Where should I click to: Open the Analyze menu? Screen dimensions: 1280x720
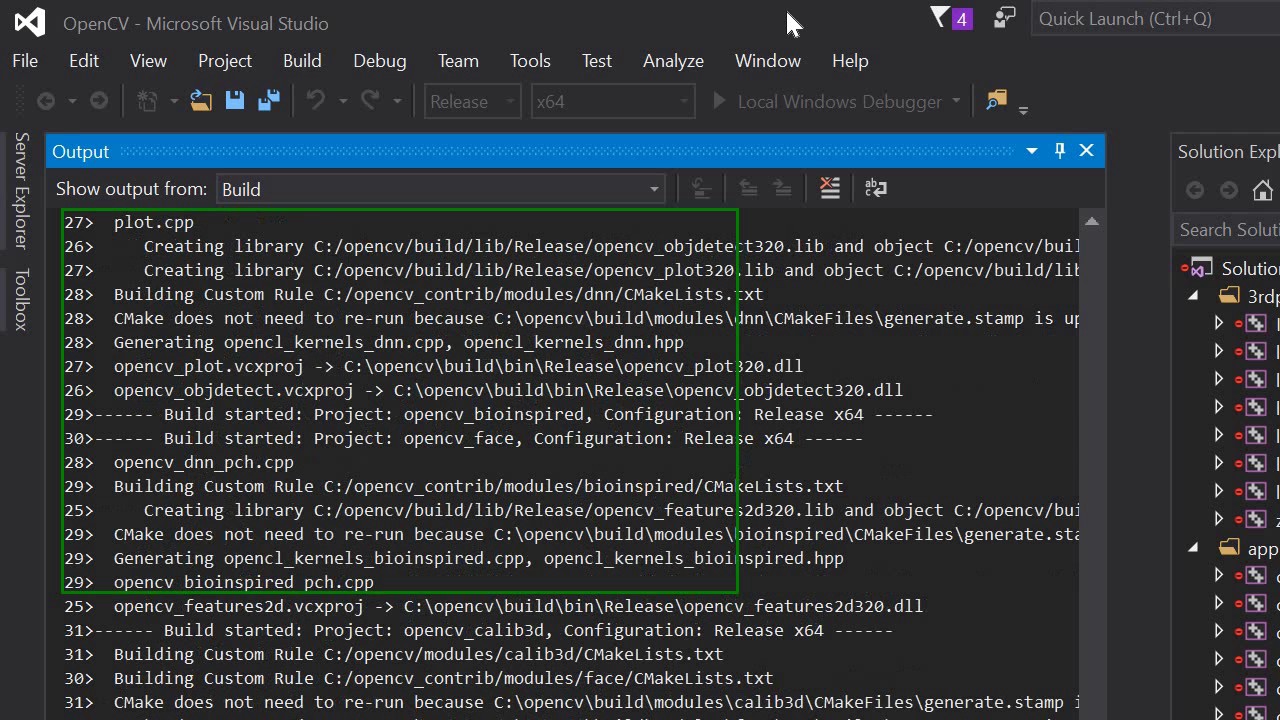[x=673, y=61]
